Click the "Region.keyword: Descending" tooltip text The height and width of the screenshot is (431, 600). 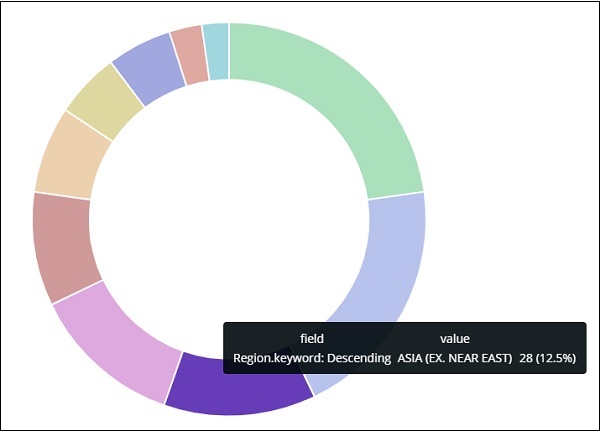pos(309,358)
